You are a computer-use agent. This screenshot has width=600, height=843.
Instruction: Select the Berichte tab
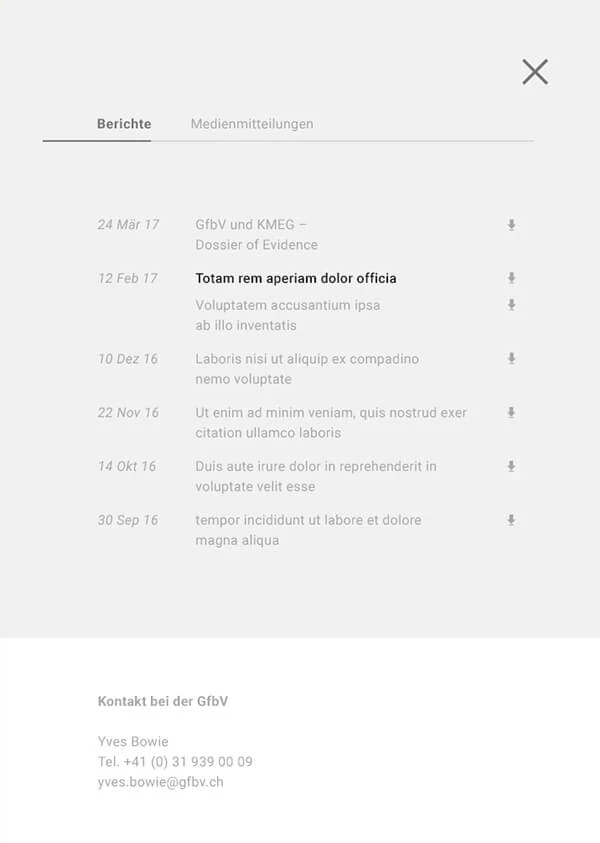[x=124, y=124]
